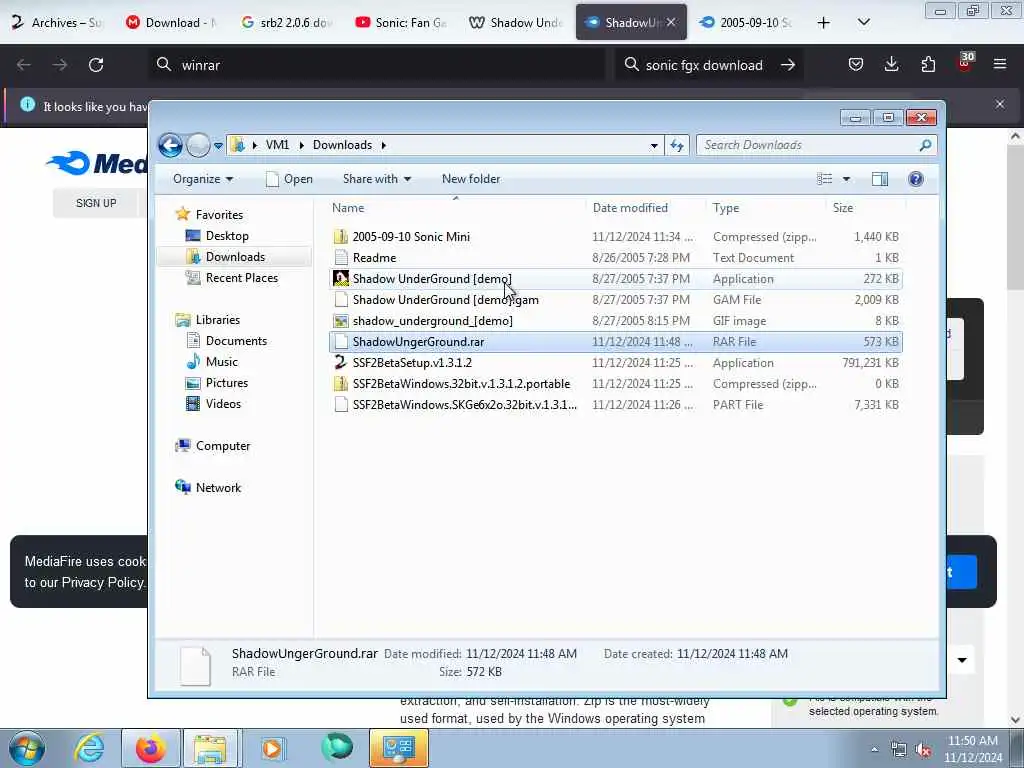Switch to 2005-09-10 Sonic MediaFire tab
Viewport: 1024px width, 768px height.
(746, 22)
